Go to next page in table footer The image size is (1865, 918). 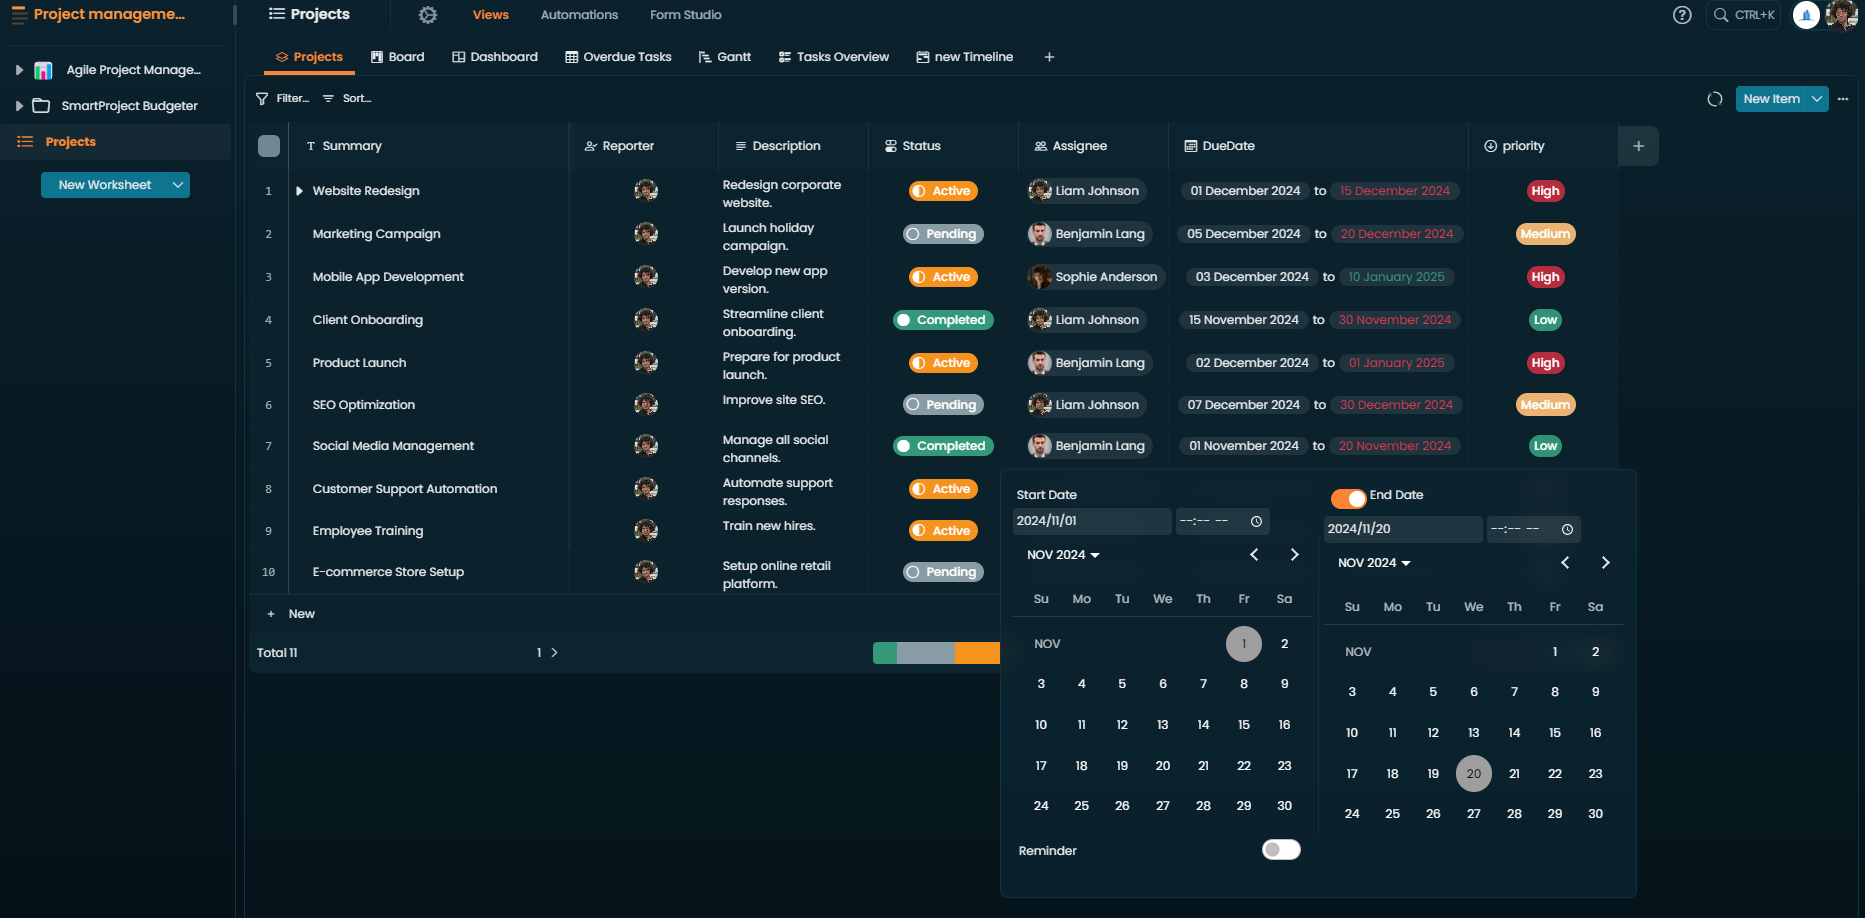pos(554,653)
